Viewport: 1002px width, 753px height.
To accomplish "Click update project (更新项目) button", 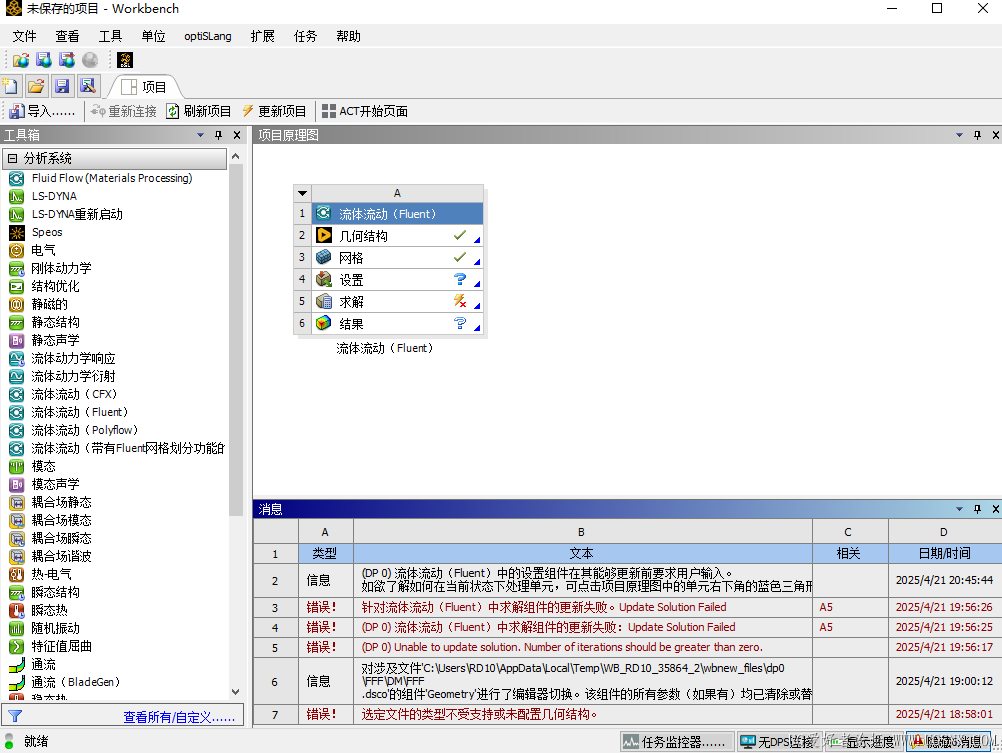I will [274, 111].
